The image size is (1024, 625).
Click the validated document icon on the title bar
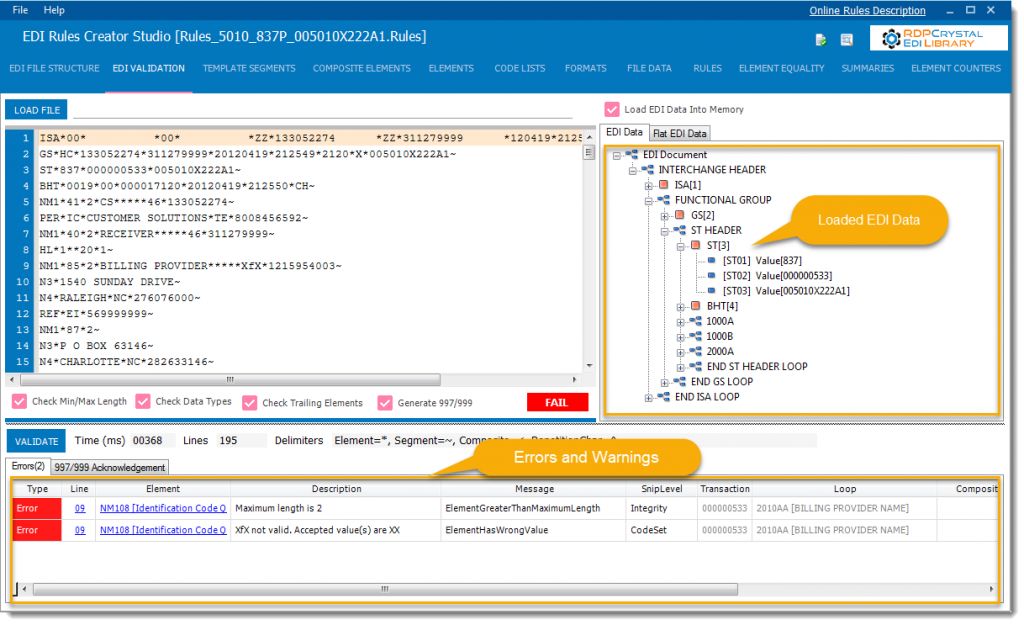tap(821, 39)
